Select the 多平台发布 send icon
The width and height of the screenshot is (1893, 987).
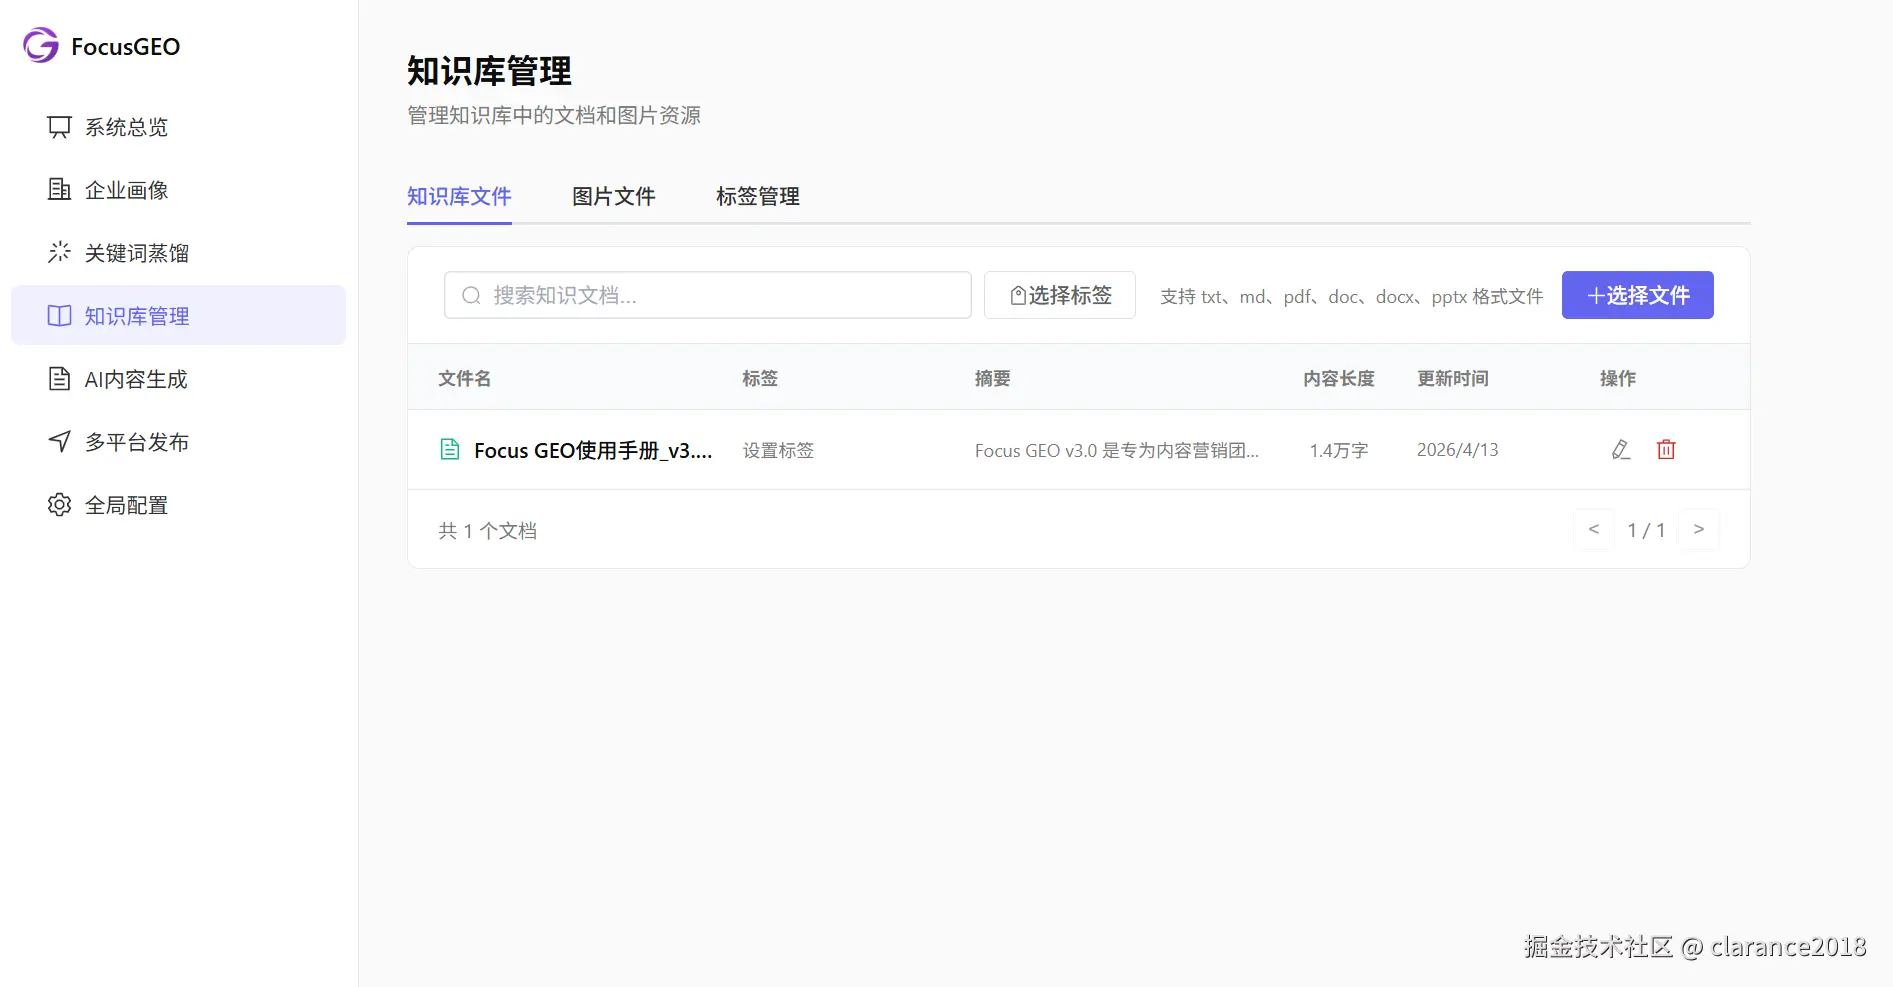click(59, 441)
